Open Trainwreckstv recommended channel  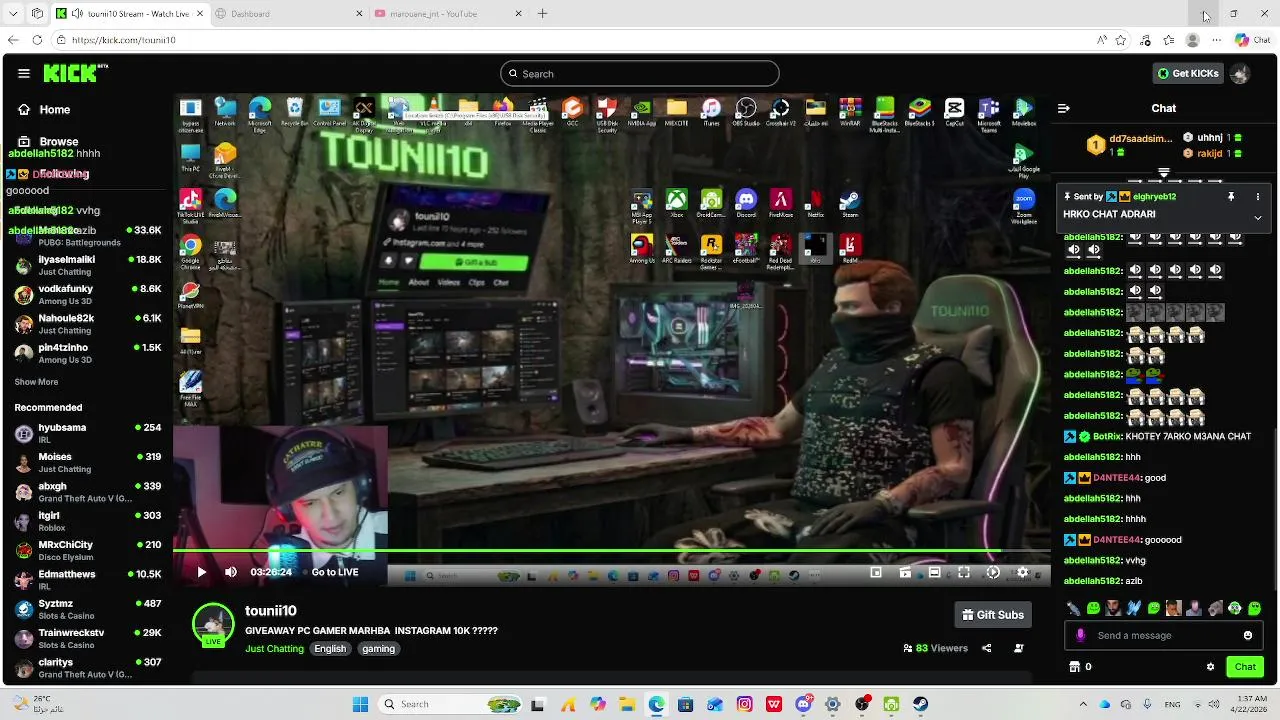88,638
